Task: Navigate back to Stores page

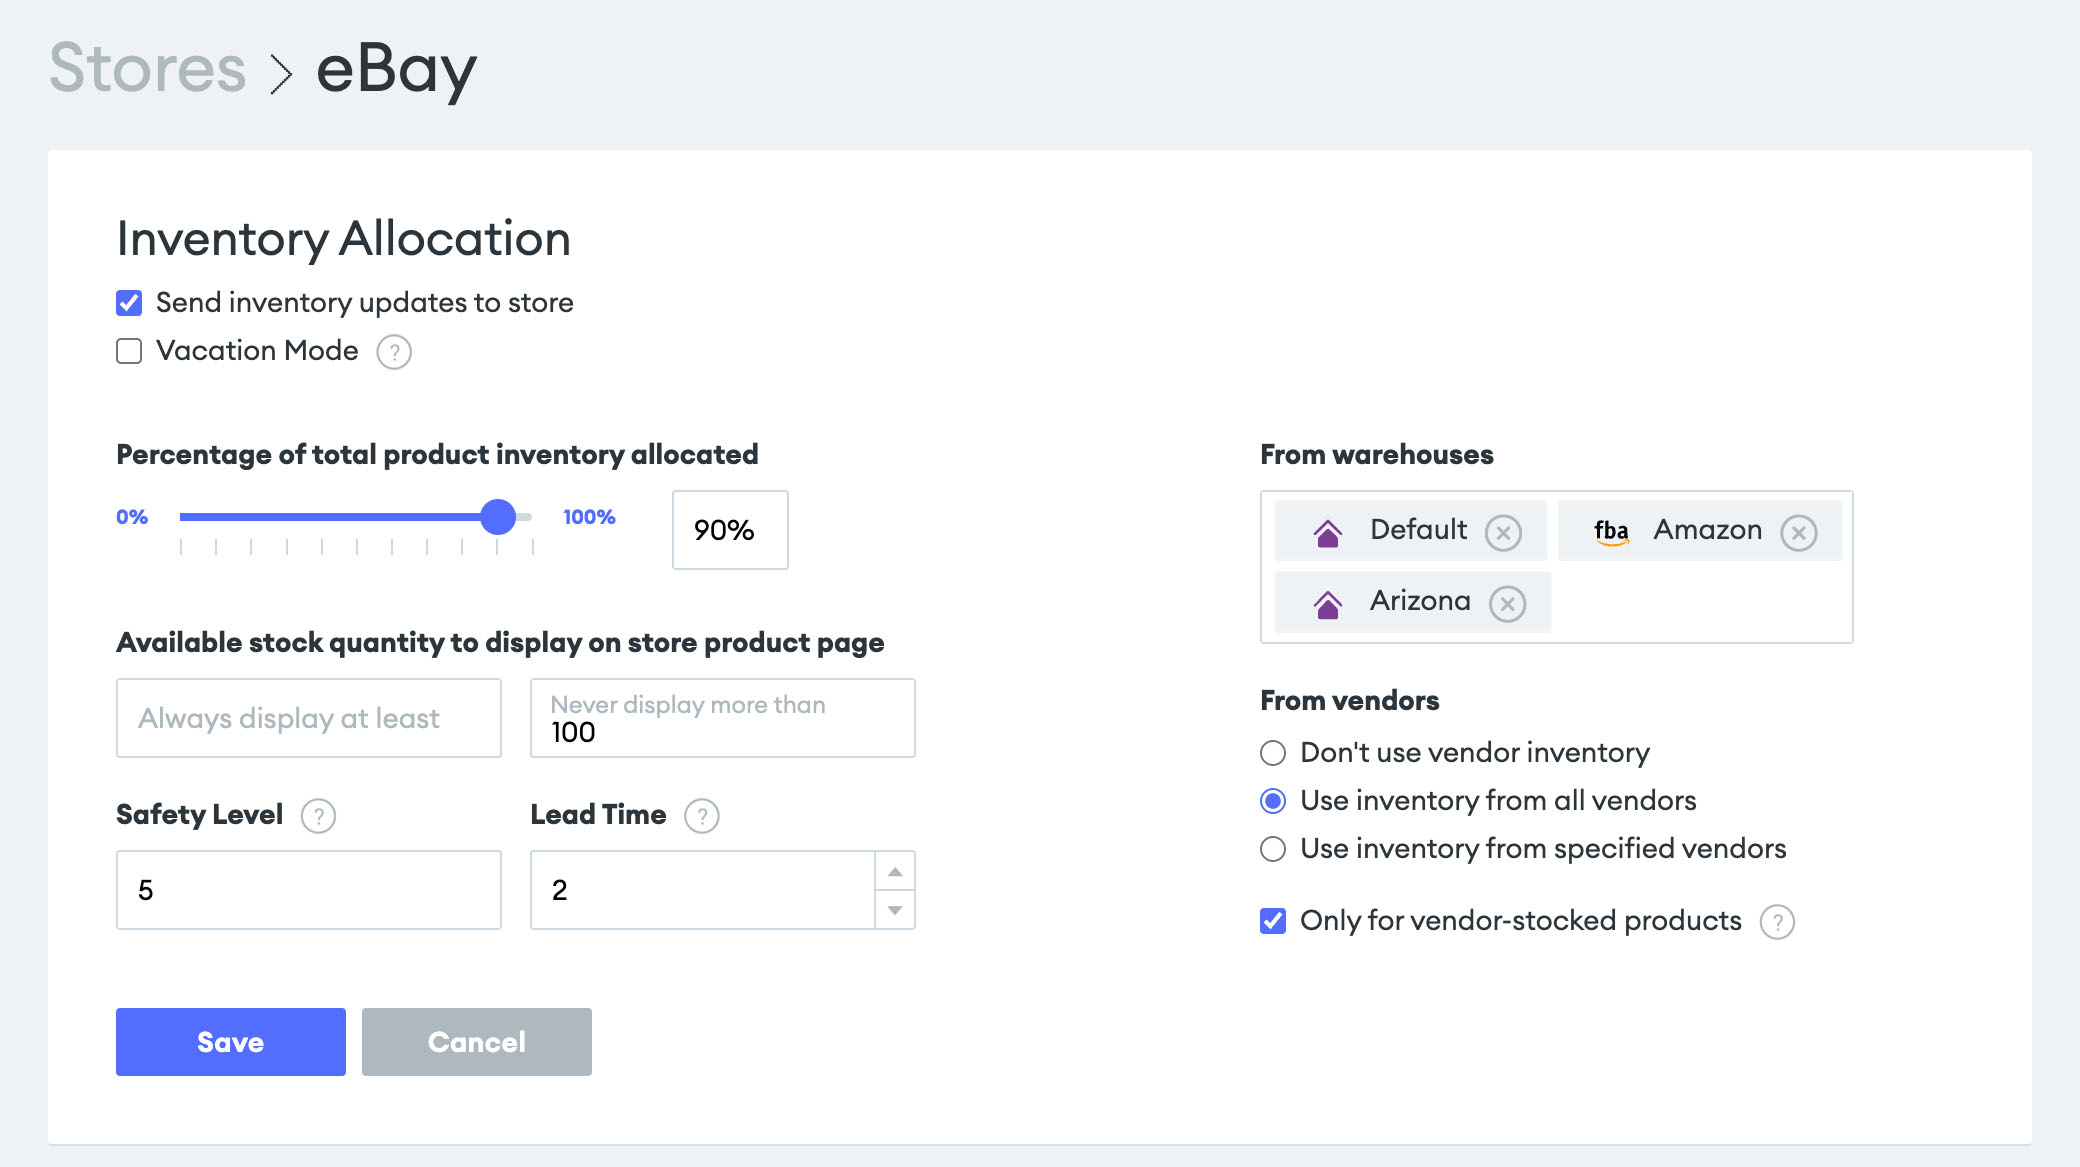Action: (x=148, y=67)
